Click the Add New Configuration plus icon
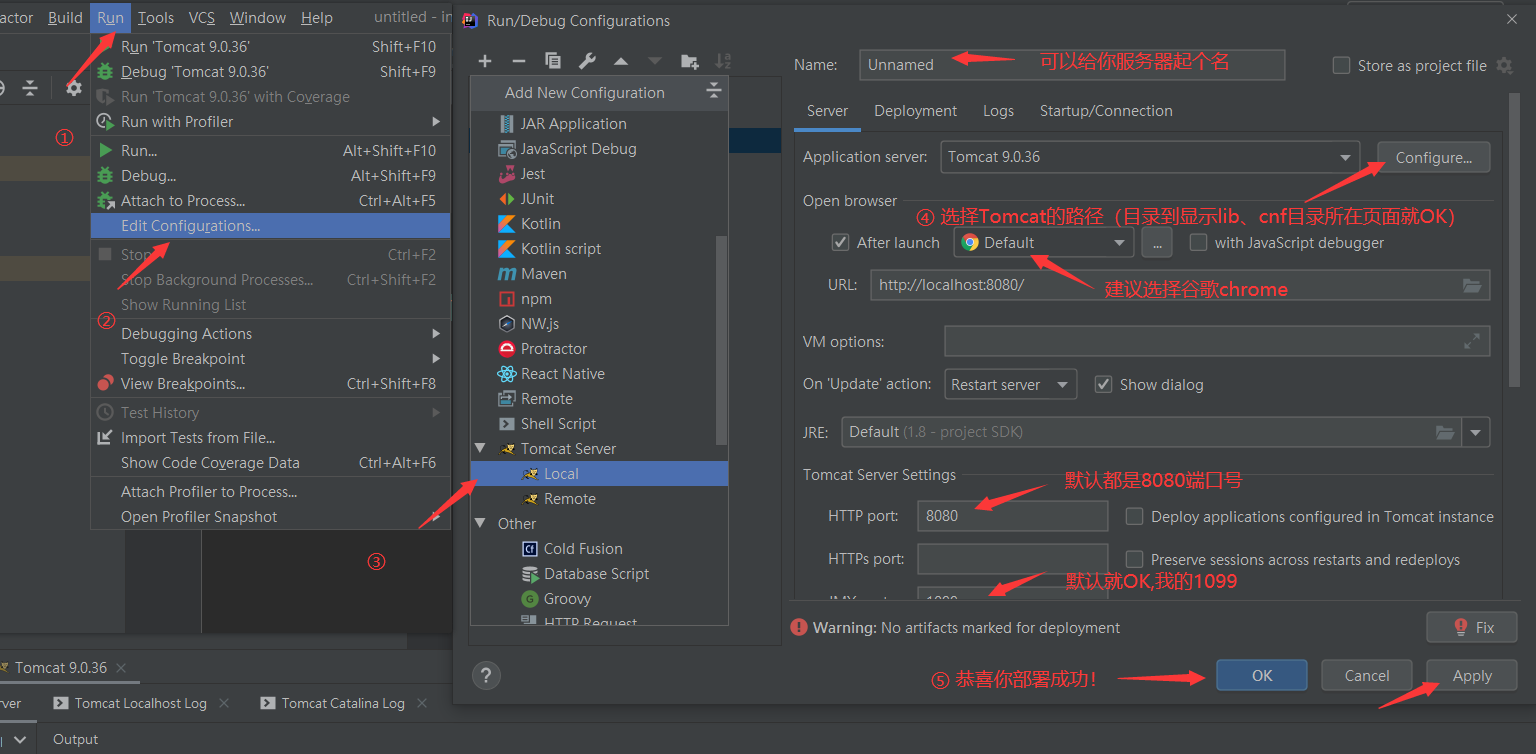The height and width of the screenshot is (754, 1536). (x=485, y=61)
